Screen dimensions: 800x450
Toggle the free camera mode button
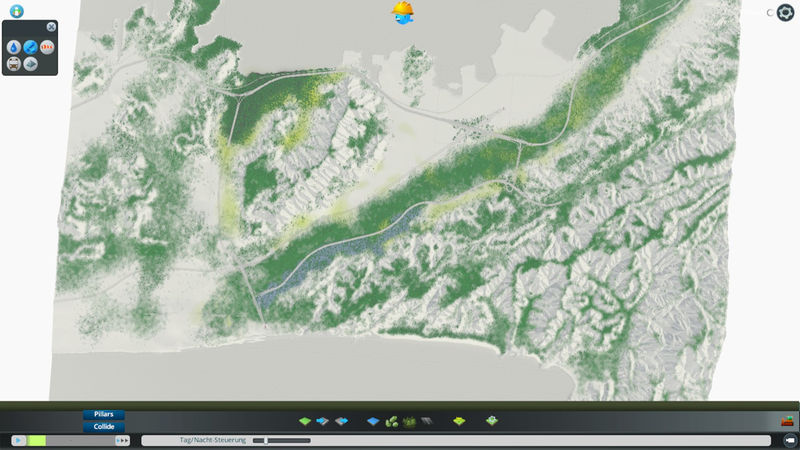pos(788,440)
